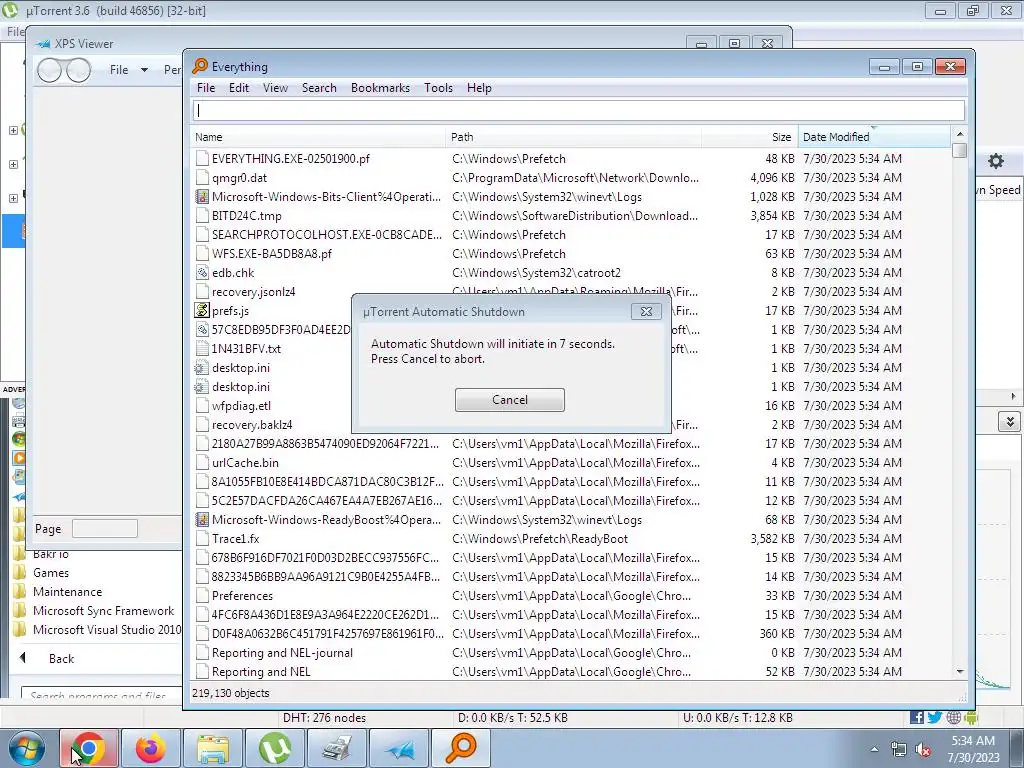The width and height of the screenshot is (1024, 768).
Task: Select file qmgr0.dat
Action: click(x=239, y=178)
